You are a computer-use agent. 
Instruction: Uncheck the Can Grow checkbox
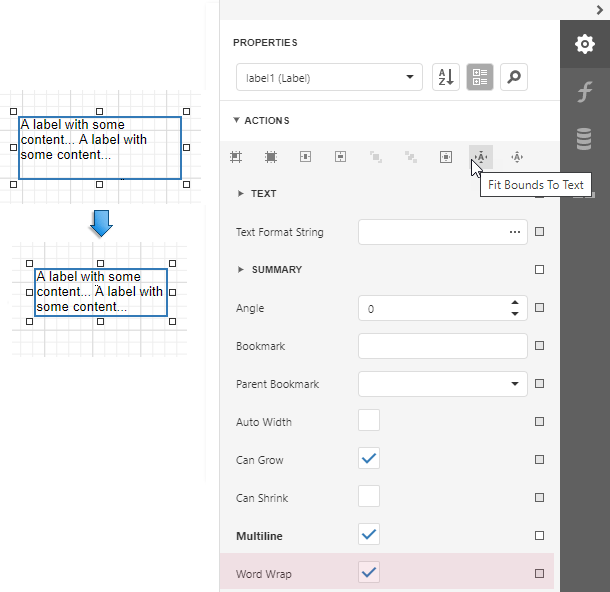(369, 458)
